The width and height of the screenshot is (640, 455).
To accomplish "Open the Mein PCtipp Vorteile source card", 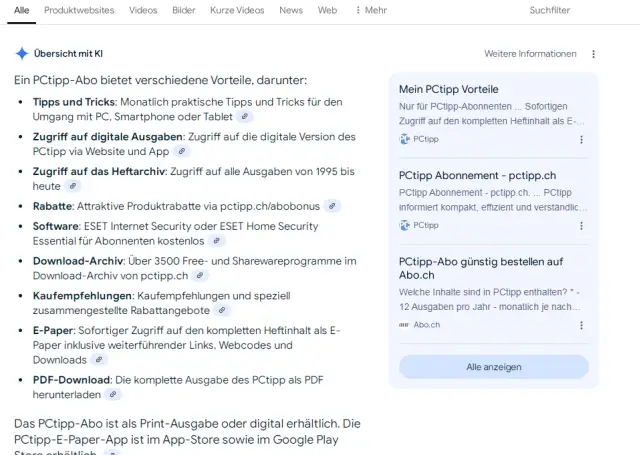I will point(448,89).
